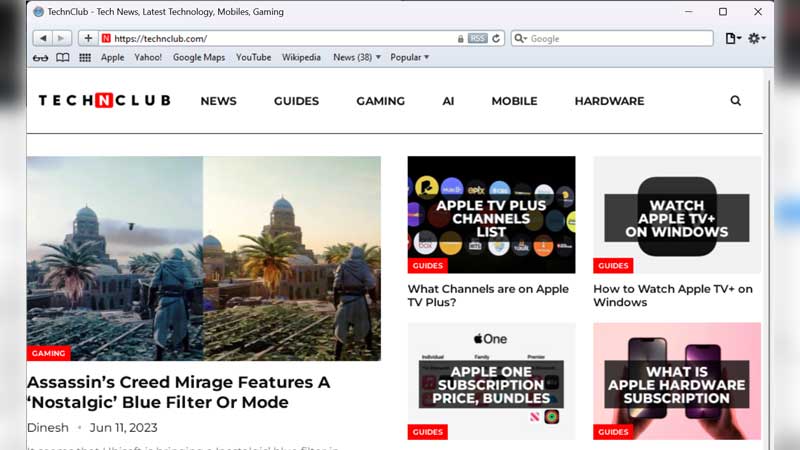Open Apple TV Plus Channels List thumbnail
Image resolution: width=800 pixels, height=450 pixels.
(491, 215)
